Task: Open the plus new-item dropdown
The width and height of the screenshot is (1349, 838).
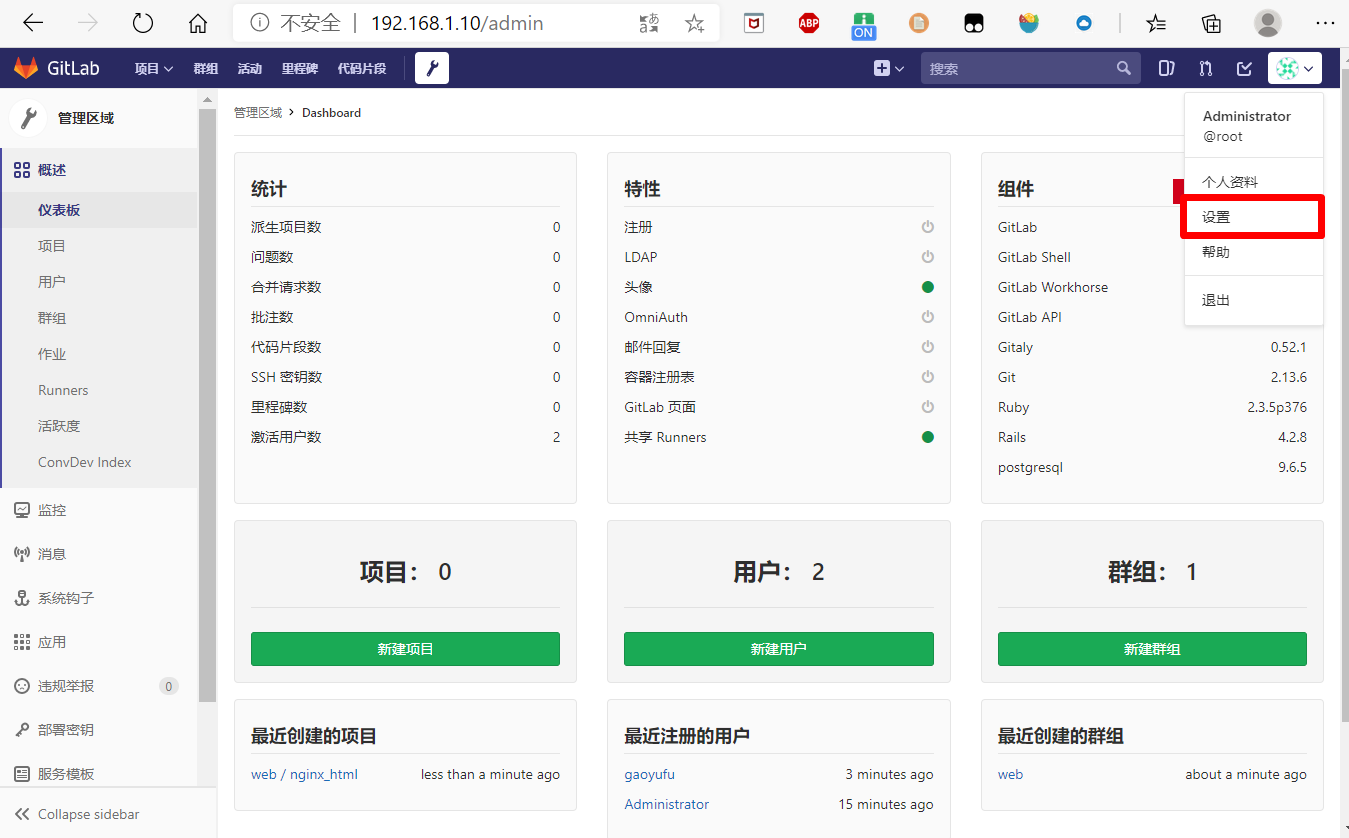Action: (888, 68)
